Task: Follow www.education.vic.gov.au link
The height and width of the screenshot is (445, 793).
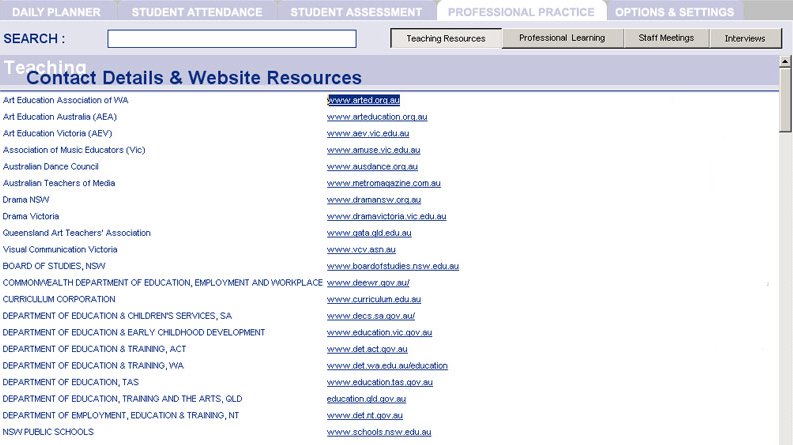Action: [379, 333]
